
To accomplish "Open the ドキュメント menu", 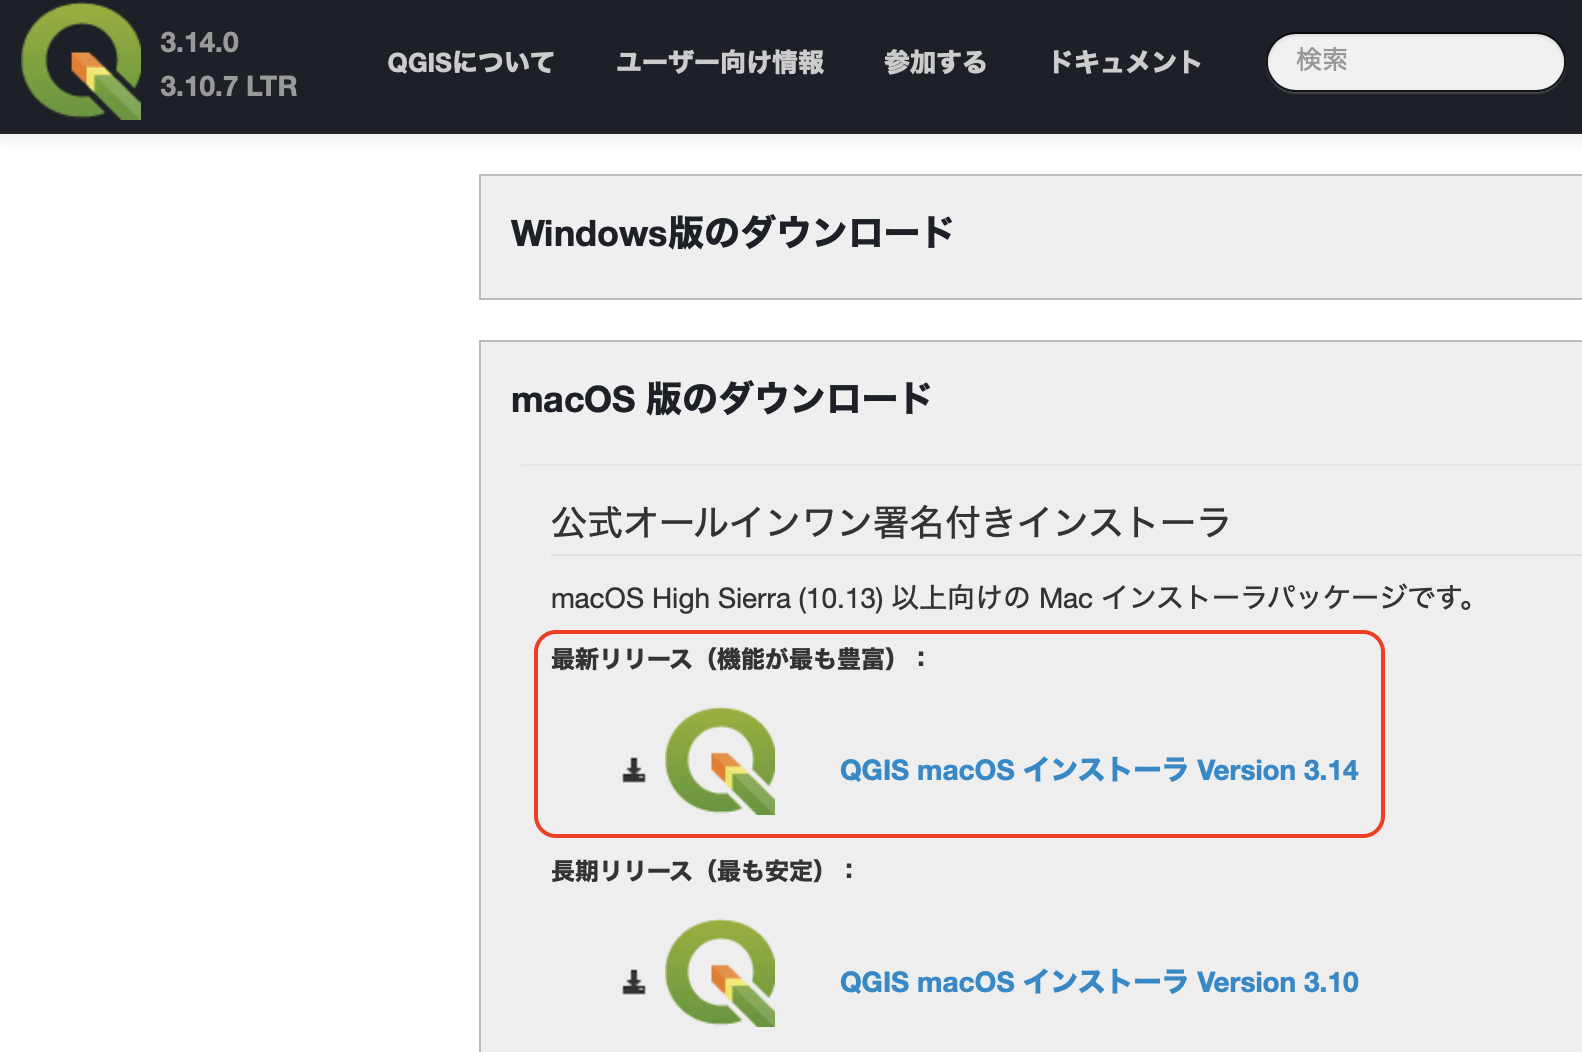I will (x=1125, y=63).
